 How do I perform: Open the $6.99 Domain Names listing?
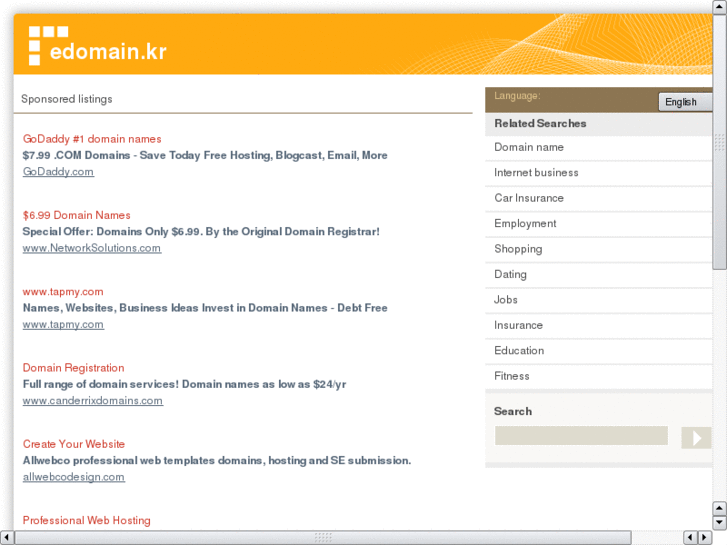click(x=77, y=215)
